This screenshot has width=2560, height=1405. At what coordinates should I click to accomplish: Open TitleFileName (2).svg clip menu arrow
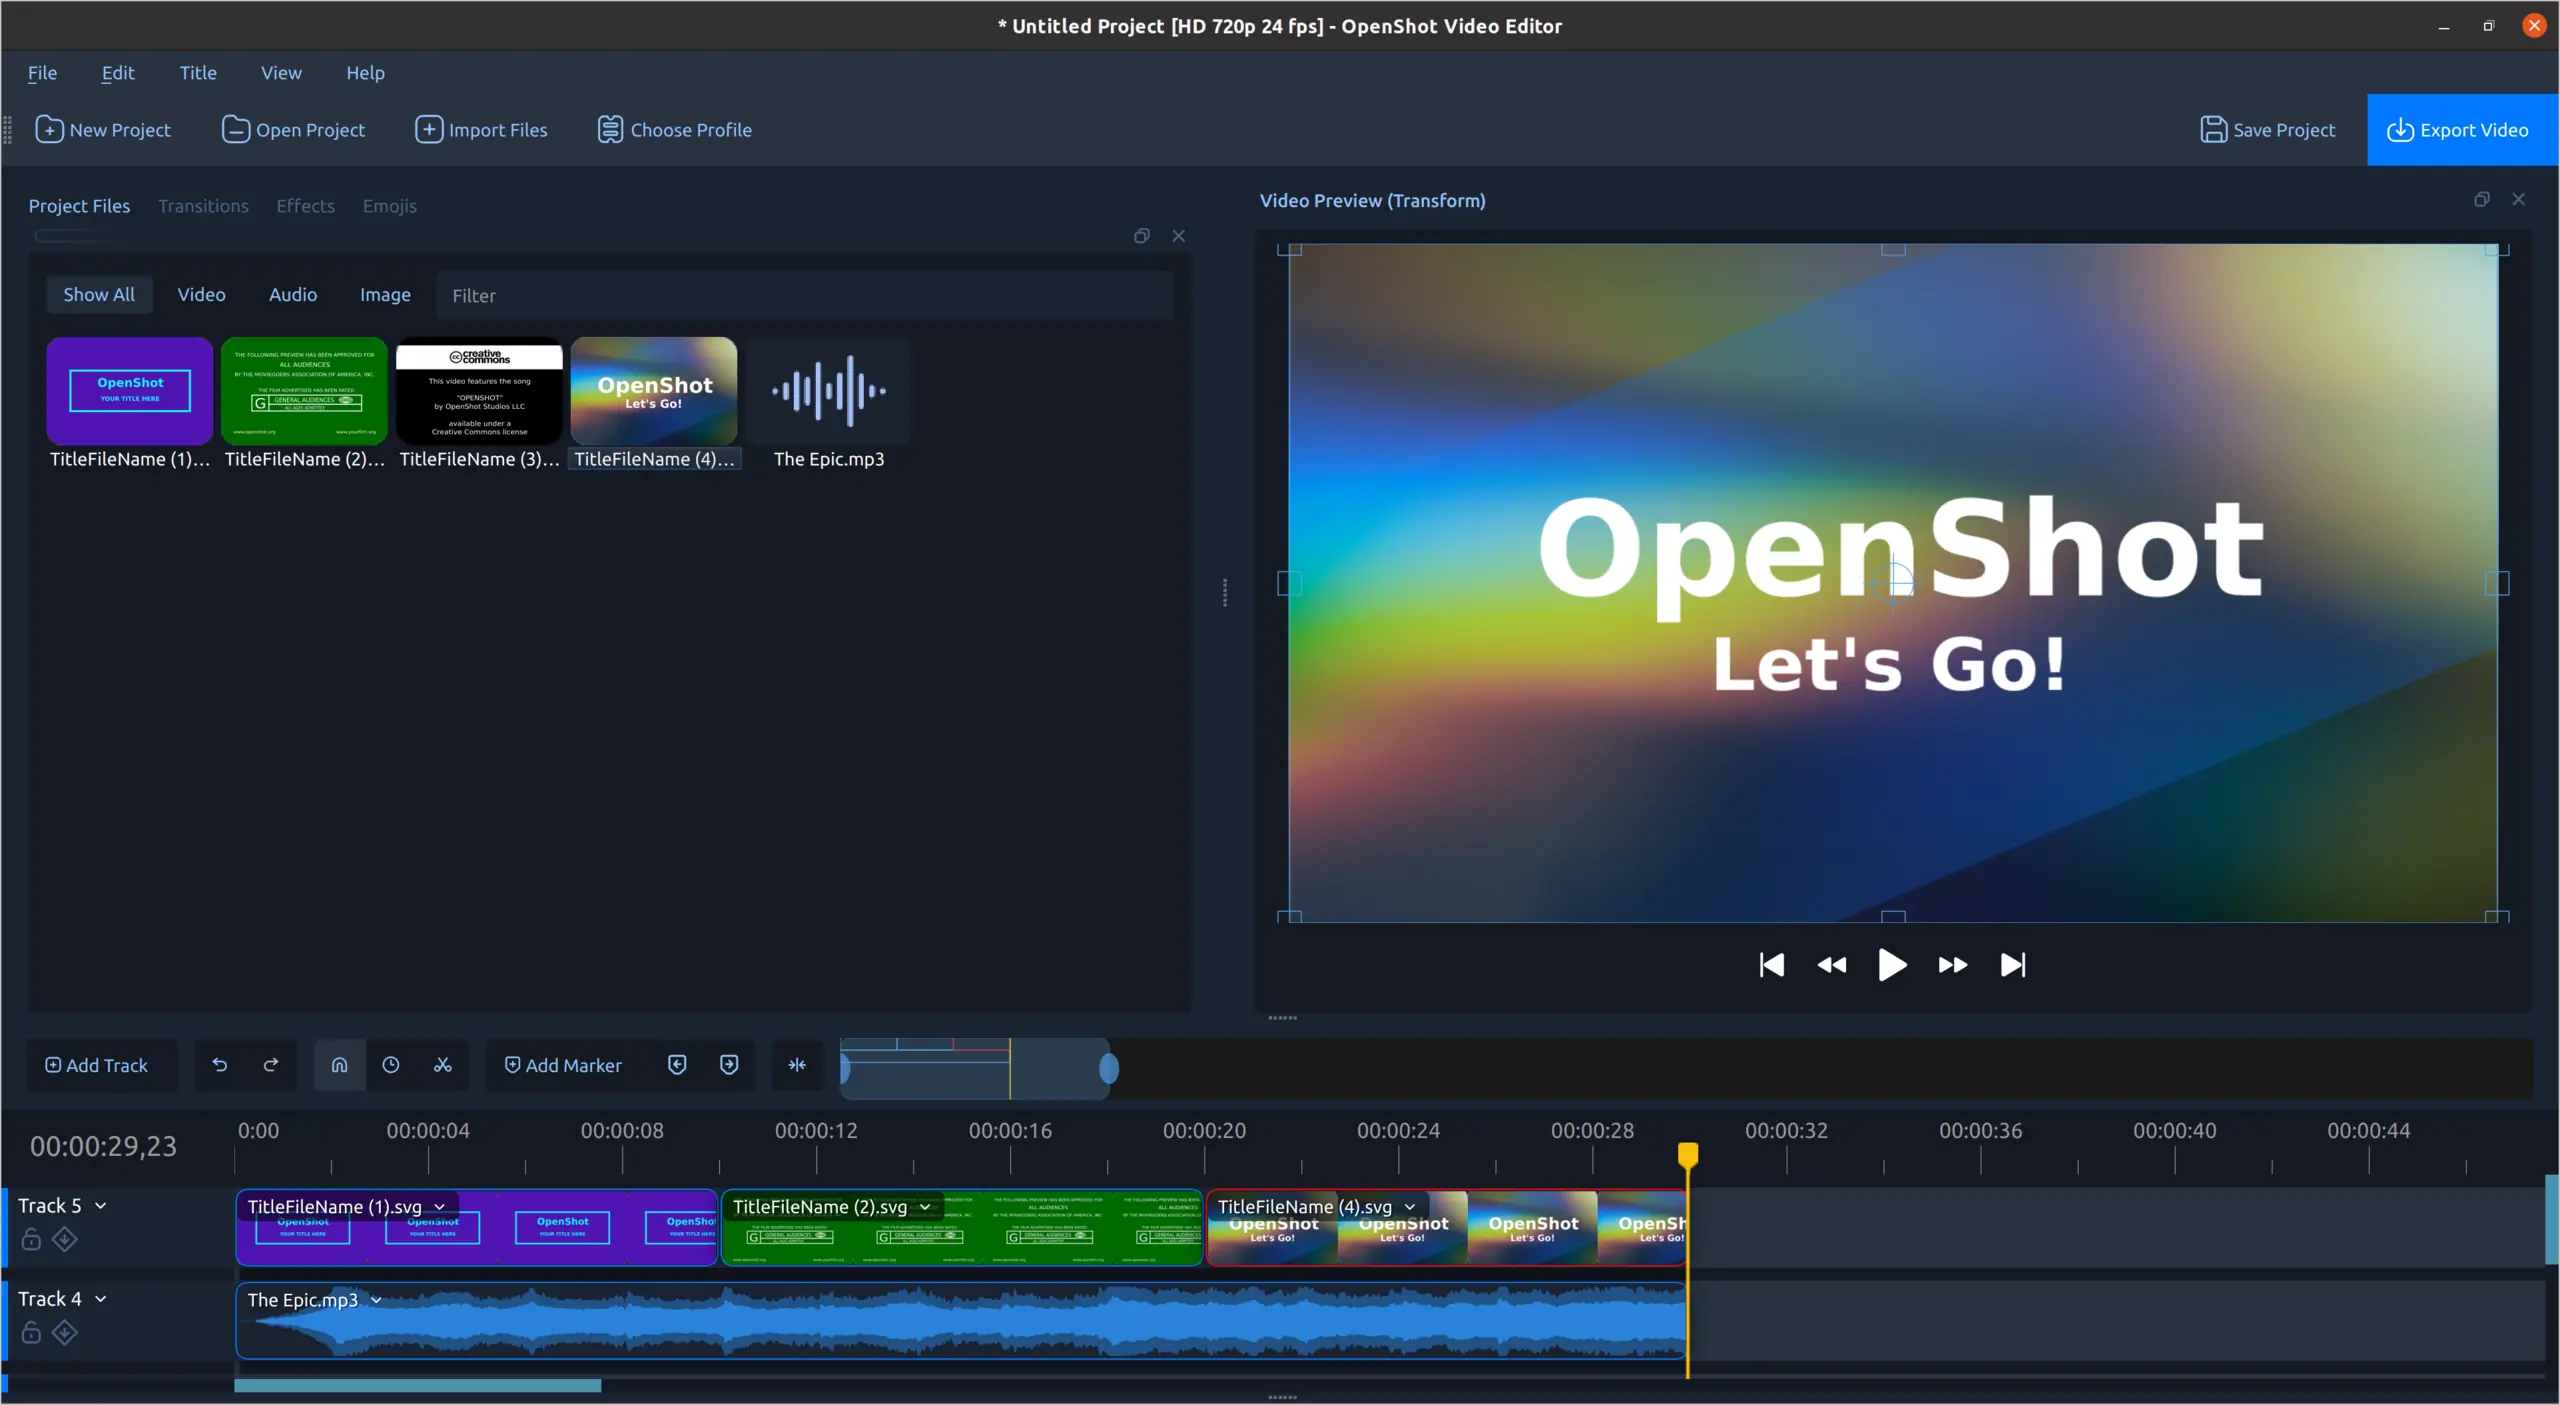(926, 1208)
